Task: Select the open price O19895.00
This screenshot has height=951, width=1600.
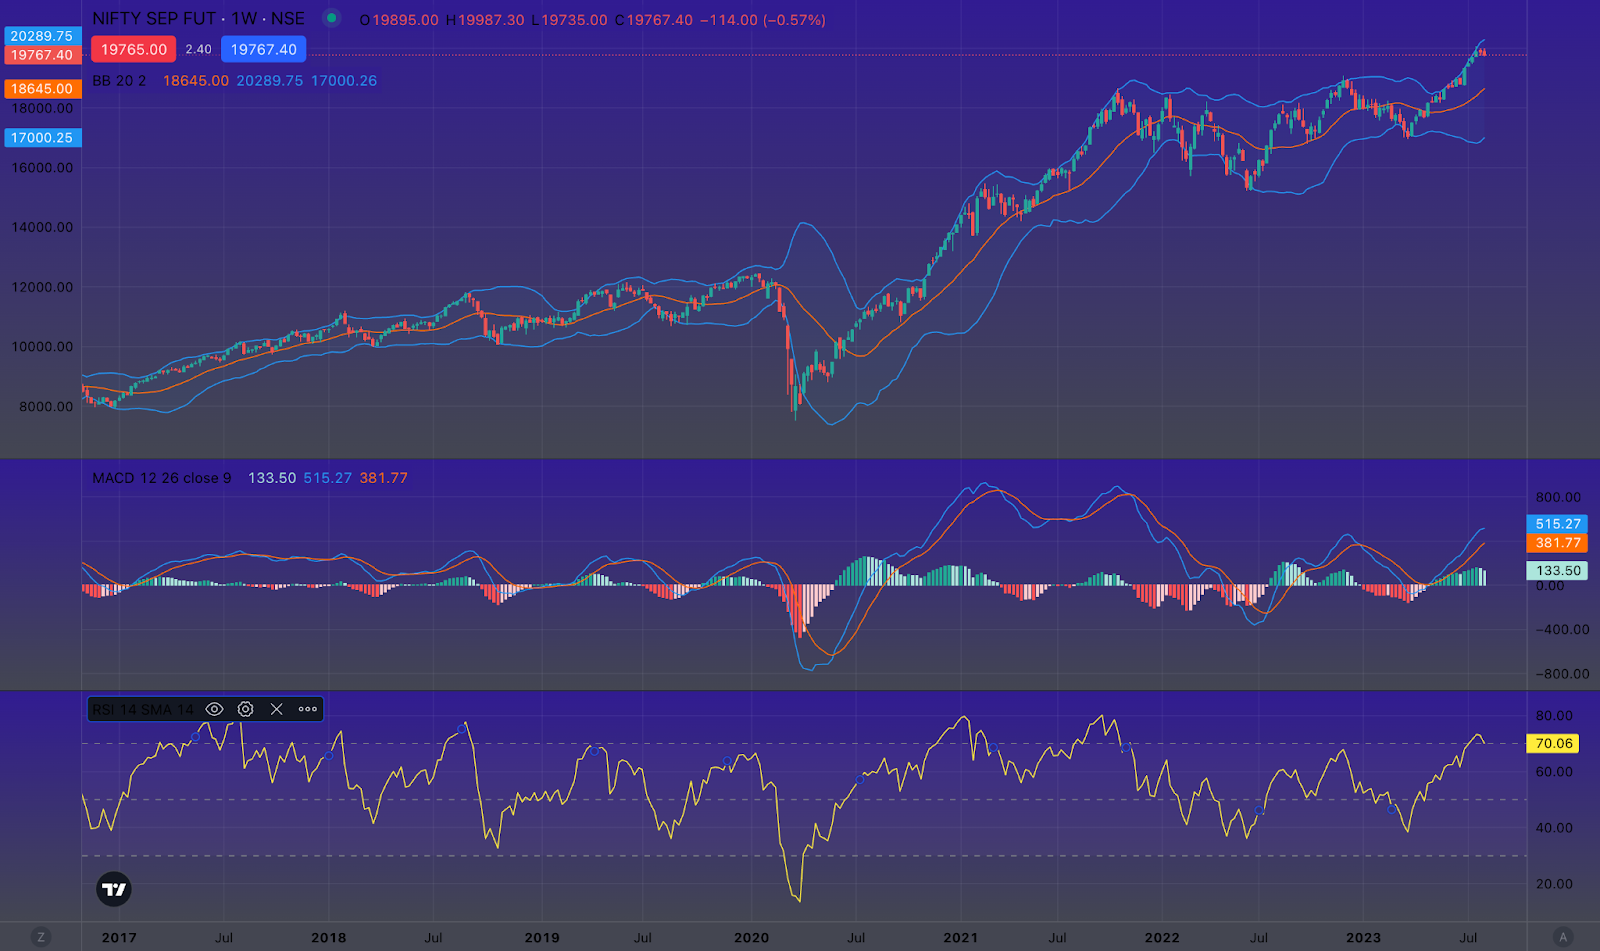Action: [399, 20]
